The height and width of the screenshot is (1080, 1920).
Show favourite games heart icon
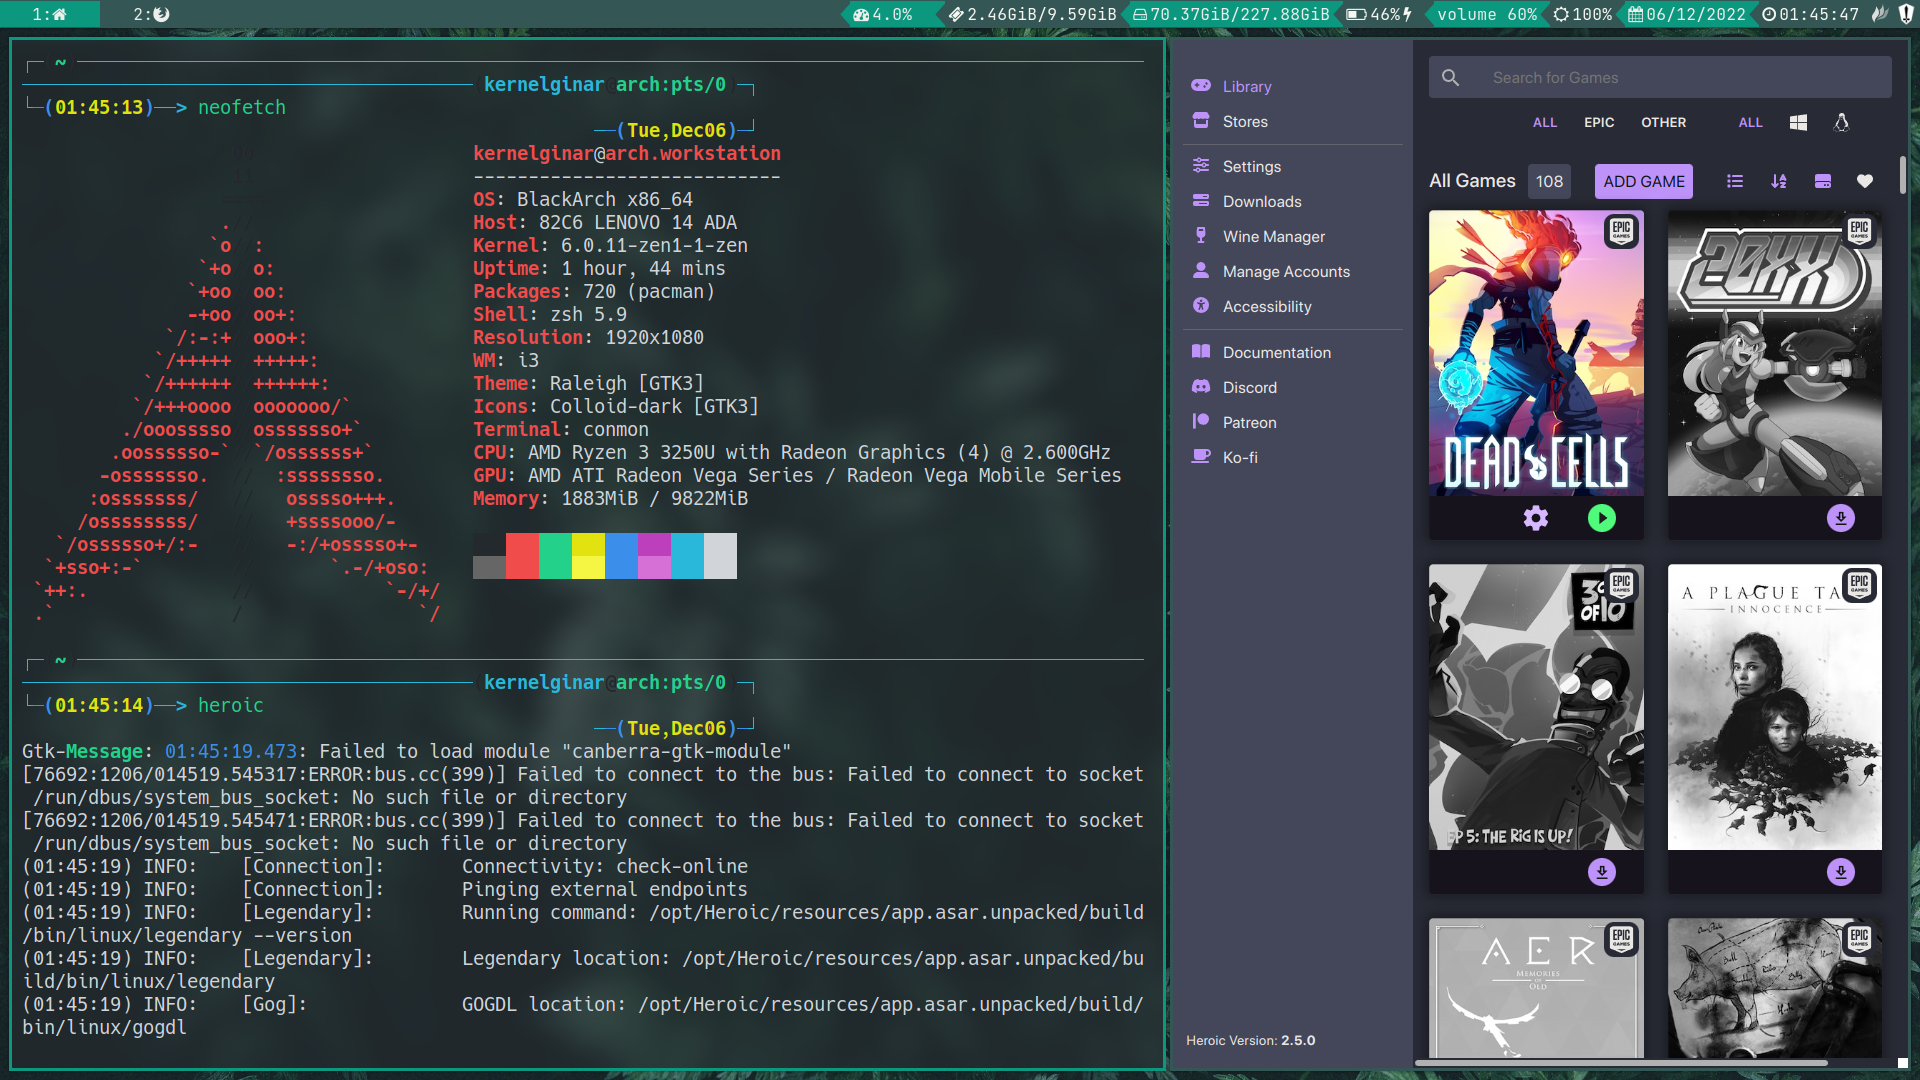[1865, 181]
